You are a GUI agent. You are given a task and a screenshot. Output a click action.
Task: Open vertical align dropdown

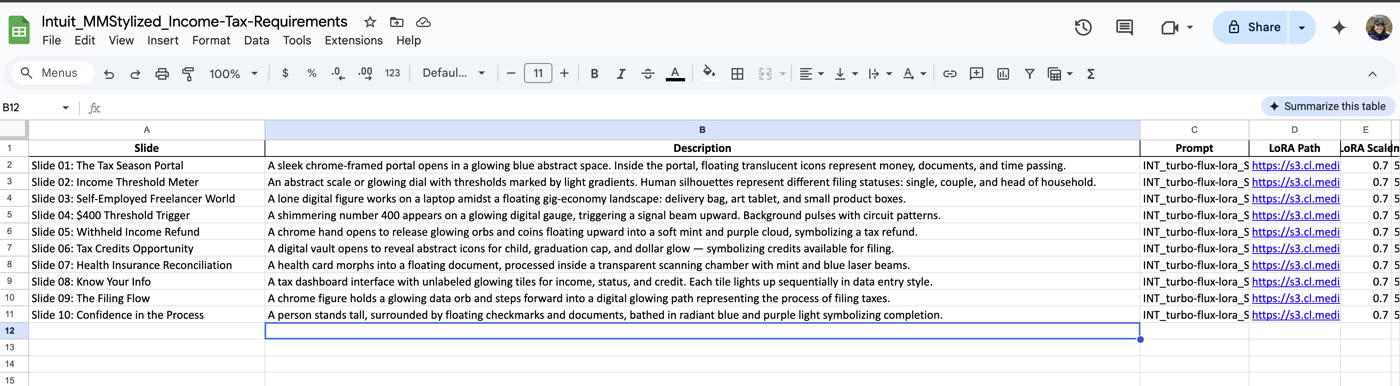[845, 74]
